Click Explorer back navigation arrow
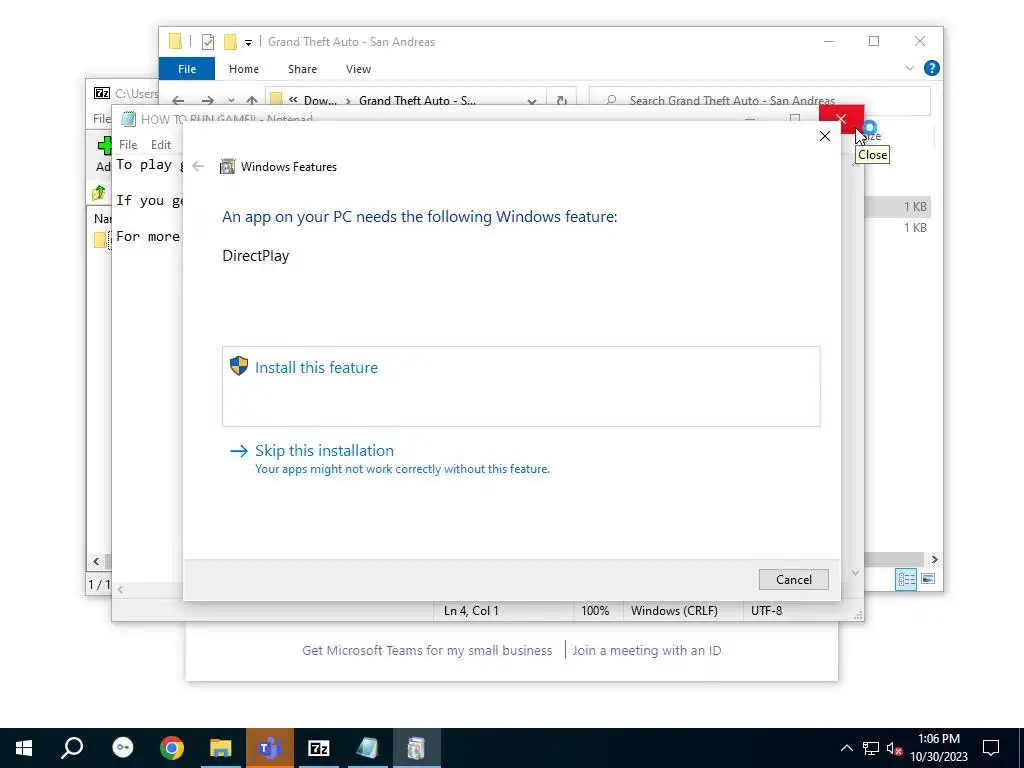This screenshot has width=1024, height=768. [178, 101]
